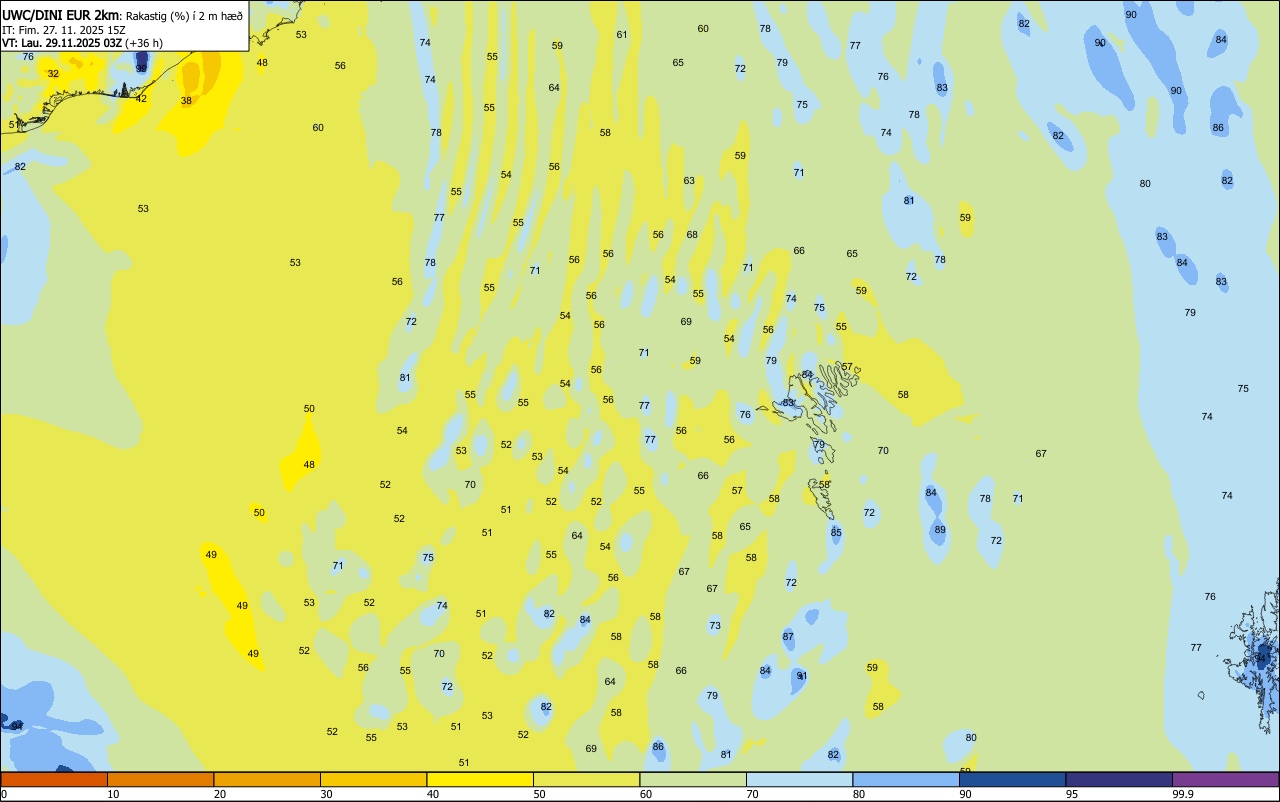
Task: Click the 40–50 bright yellow legend swatch
Action: [480, 779]
